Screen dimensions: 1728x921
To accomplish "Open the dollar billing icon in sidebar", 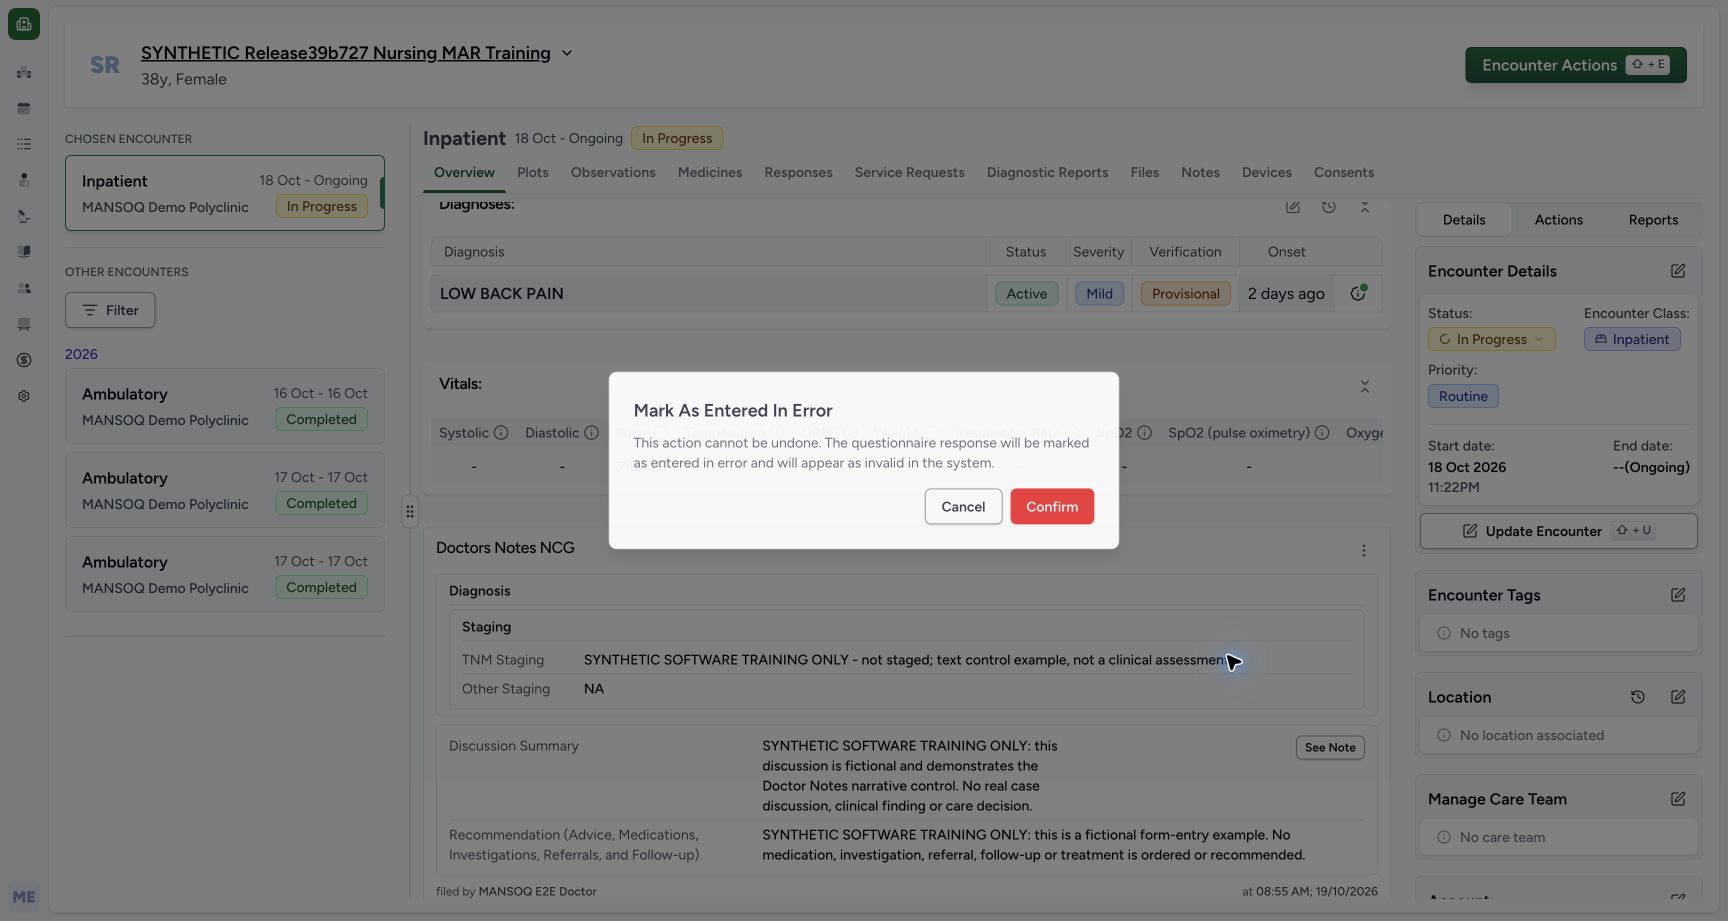I will [24, 360].
